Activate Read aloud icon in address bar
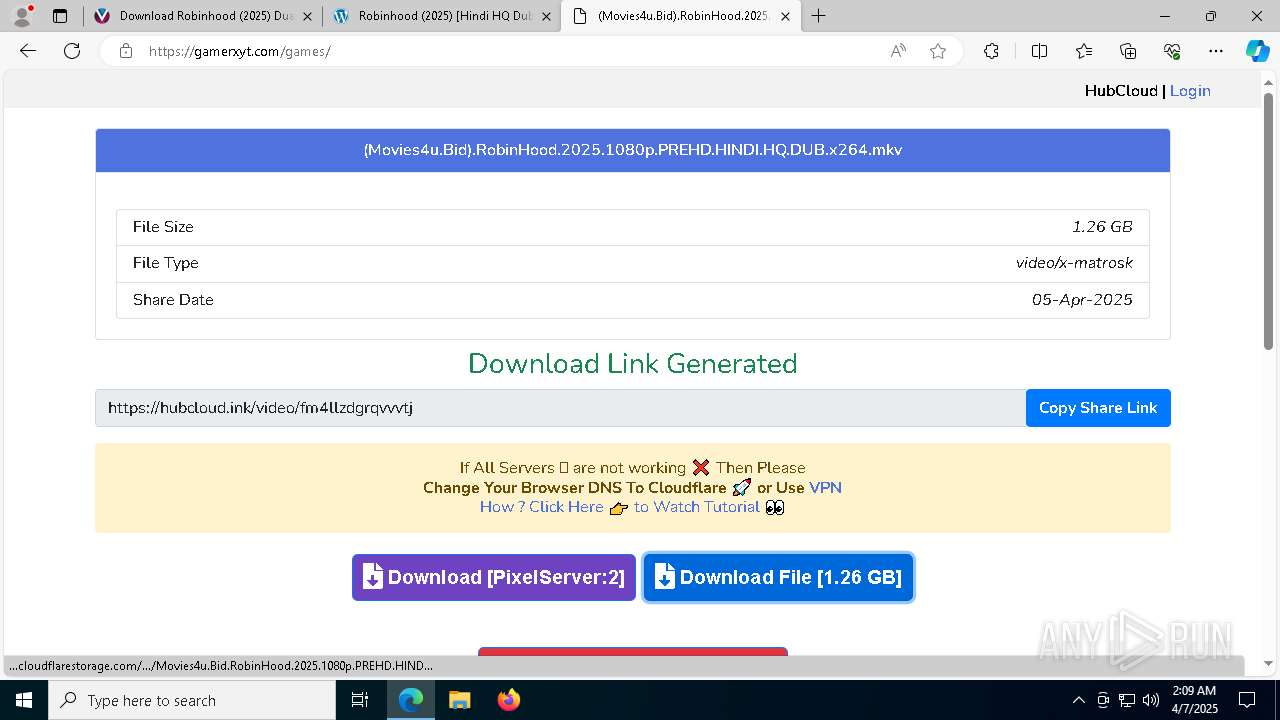The height and width of the screenshot is (720, 1280). click(898, 51)
